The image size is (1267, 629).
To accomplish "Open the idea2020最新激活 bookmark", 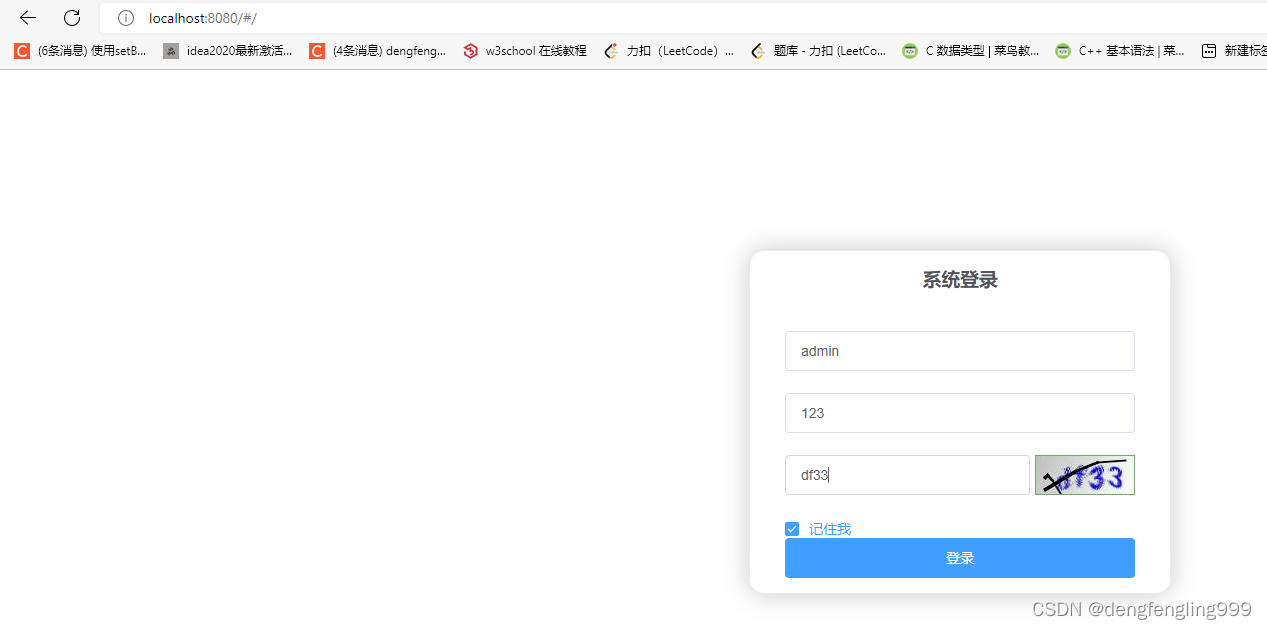I will (x=228, y=51).
